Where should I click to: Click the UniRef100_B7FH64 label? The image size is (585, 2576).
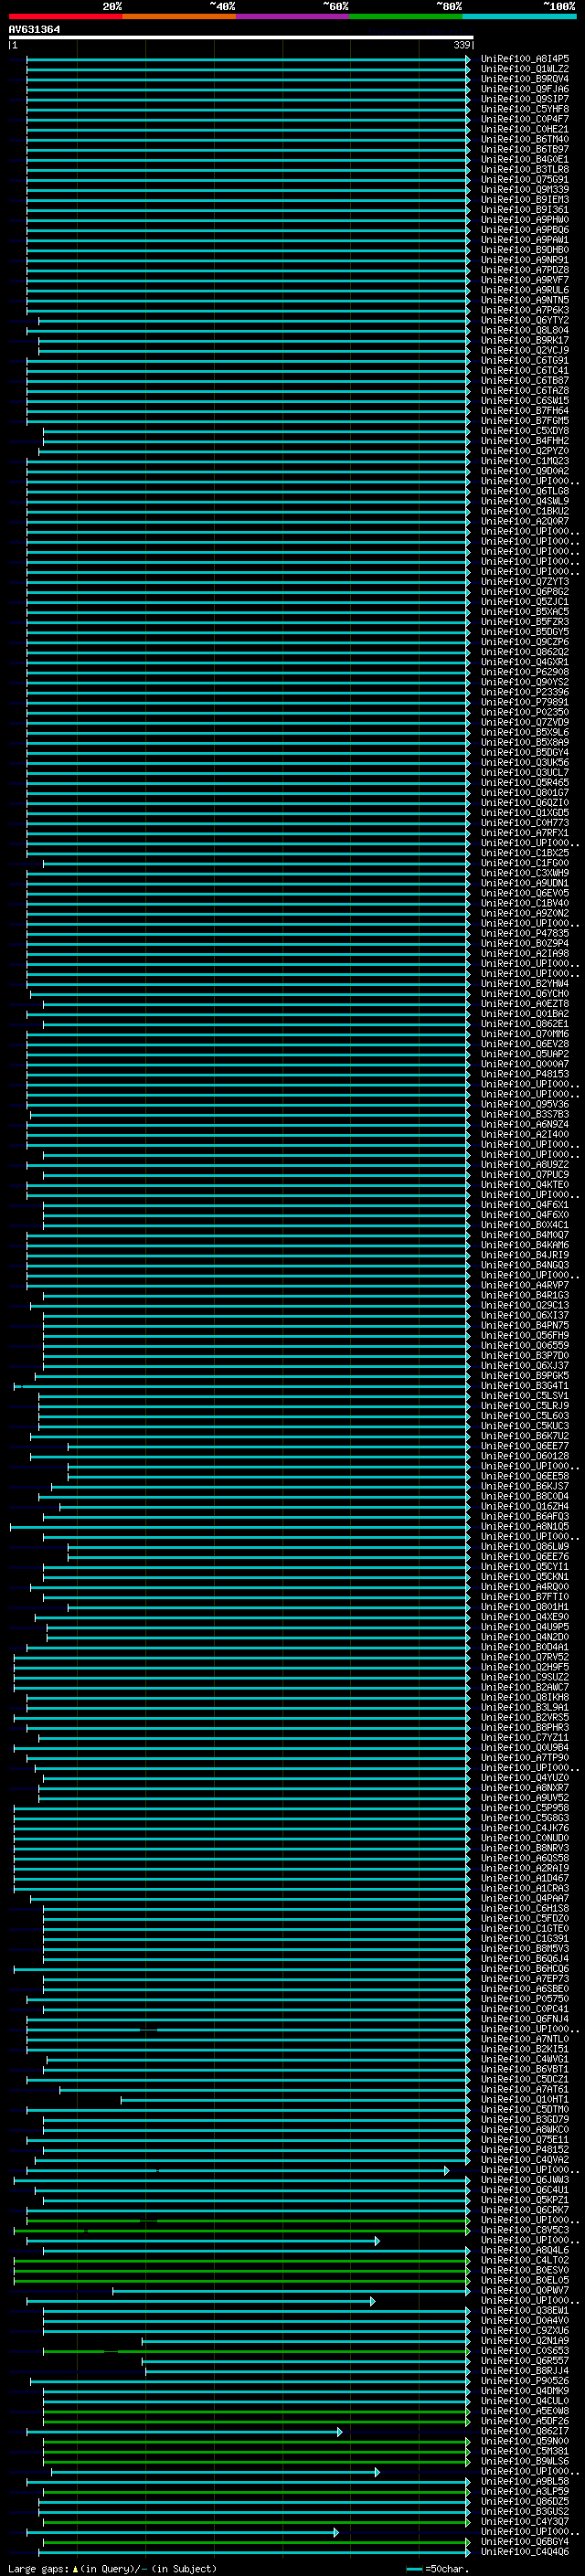point(525,410)
